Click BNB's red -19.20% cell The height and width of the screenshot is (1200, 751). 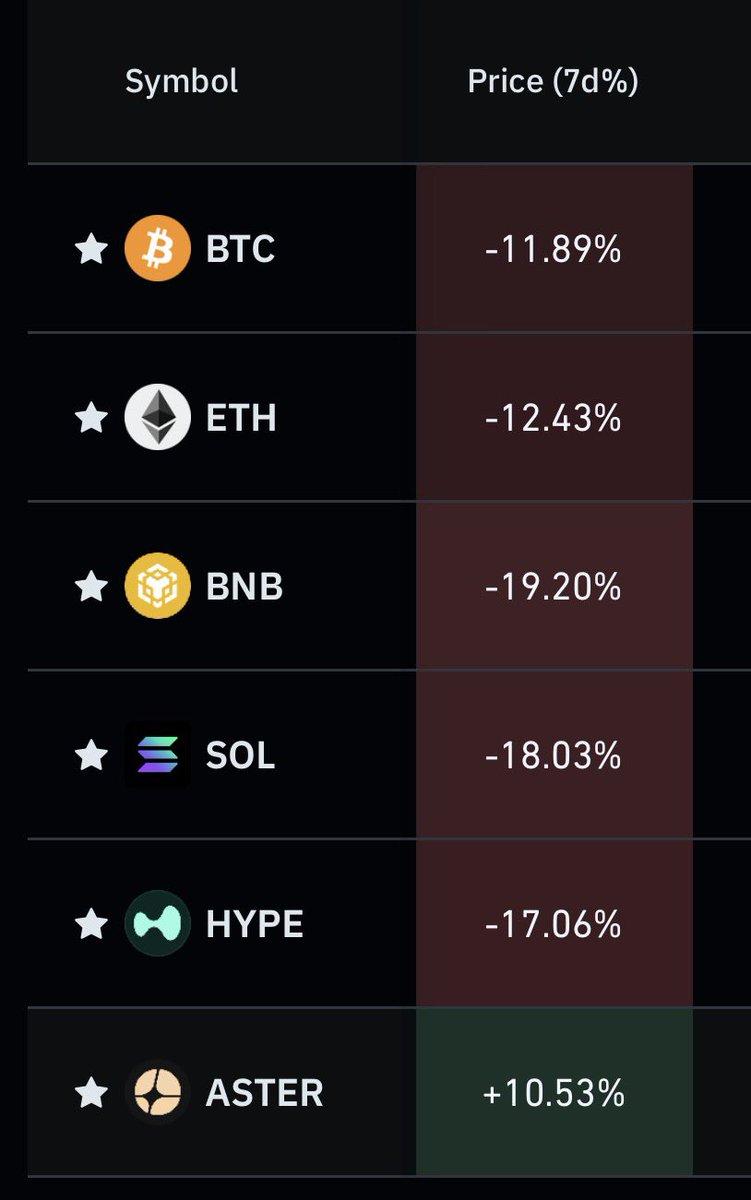pos(554,586)
